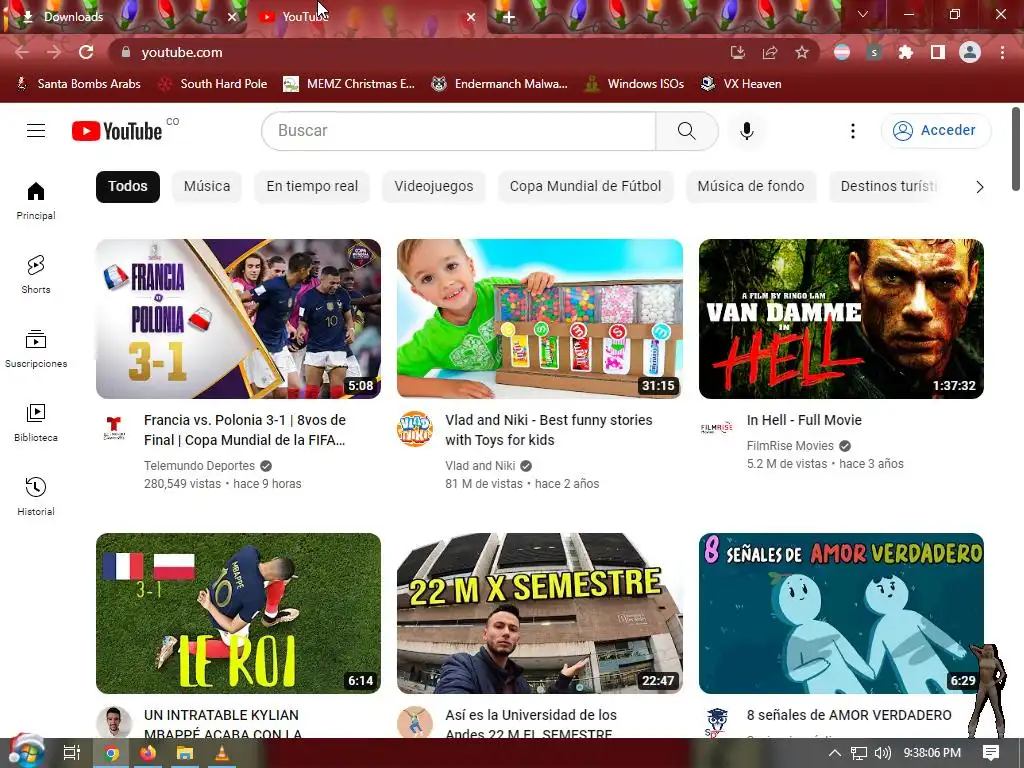
Task: Open File Explorer from taskbar
Action: point(185,753)
